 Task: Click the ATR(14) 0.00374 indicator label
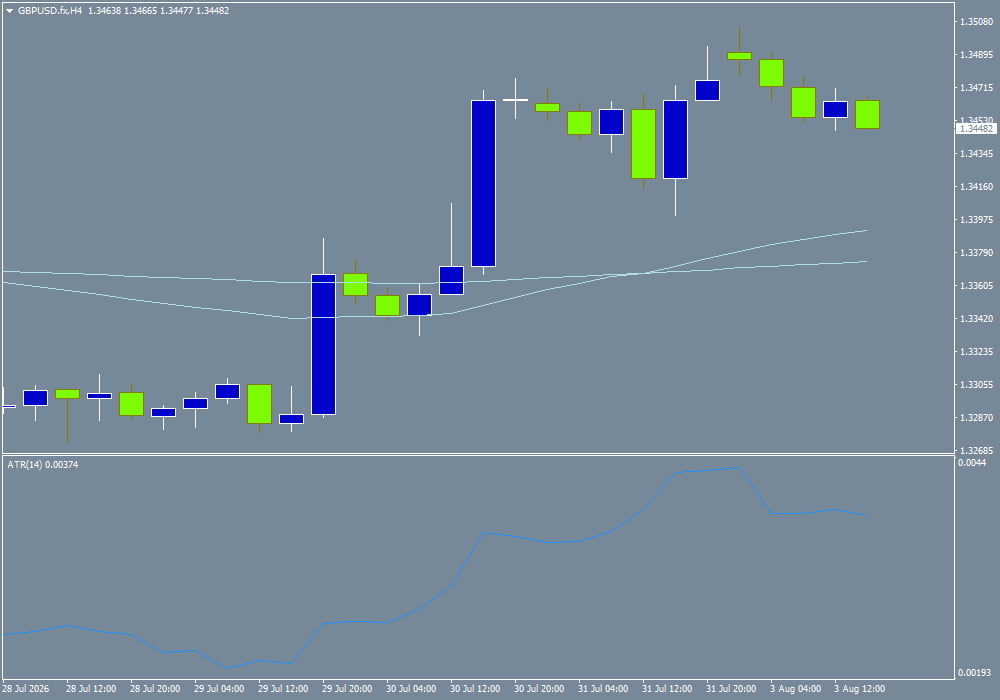point(43,465)
